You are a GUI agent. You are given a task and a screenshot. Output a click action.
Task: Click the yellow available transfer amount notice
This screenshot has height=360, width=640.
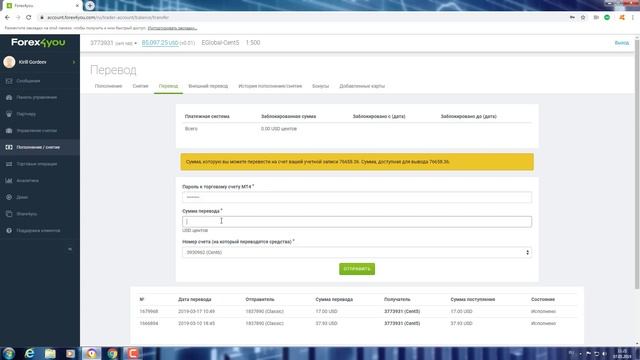[357, 162]
